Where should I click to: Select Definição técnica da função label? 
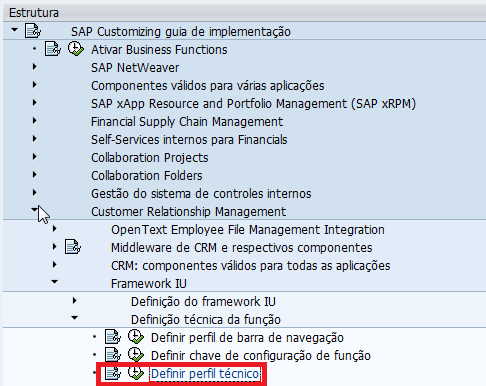coord(206,320)
